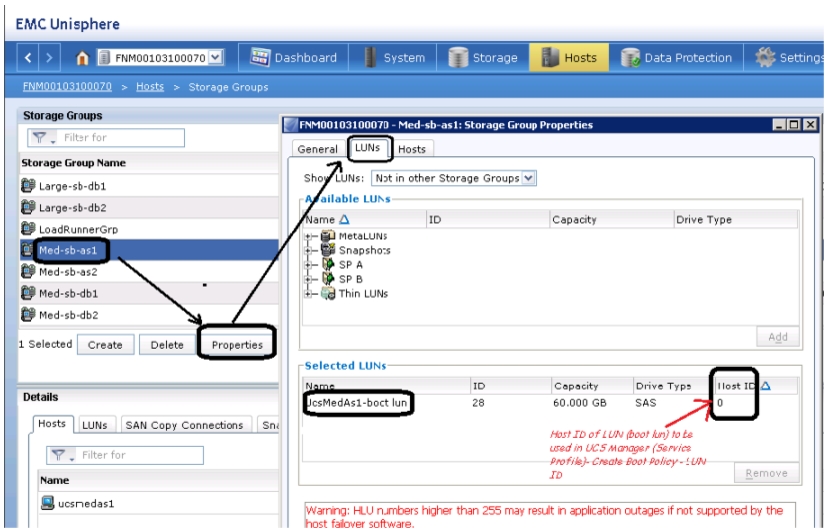Click the Thin LUNs icon
Image resolution: width=825 pixels, height=531 pixels.
[x=328, y=294]
